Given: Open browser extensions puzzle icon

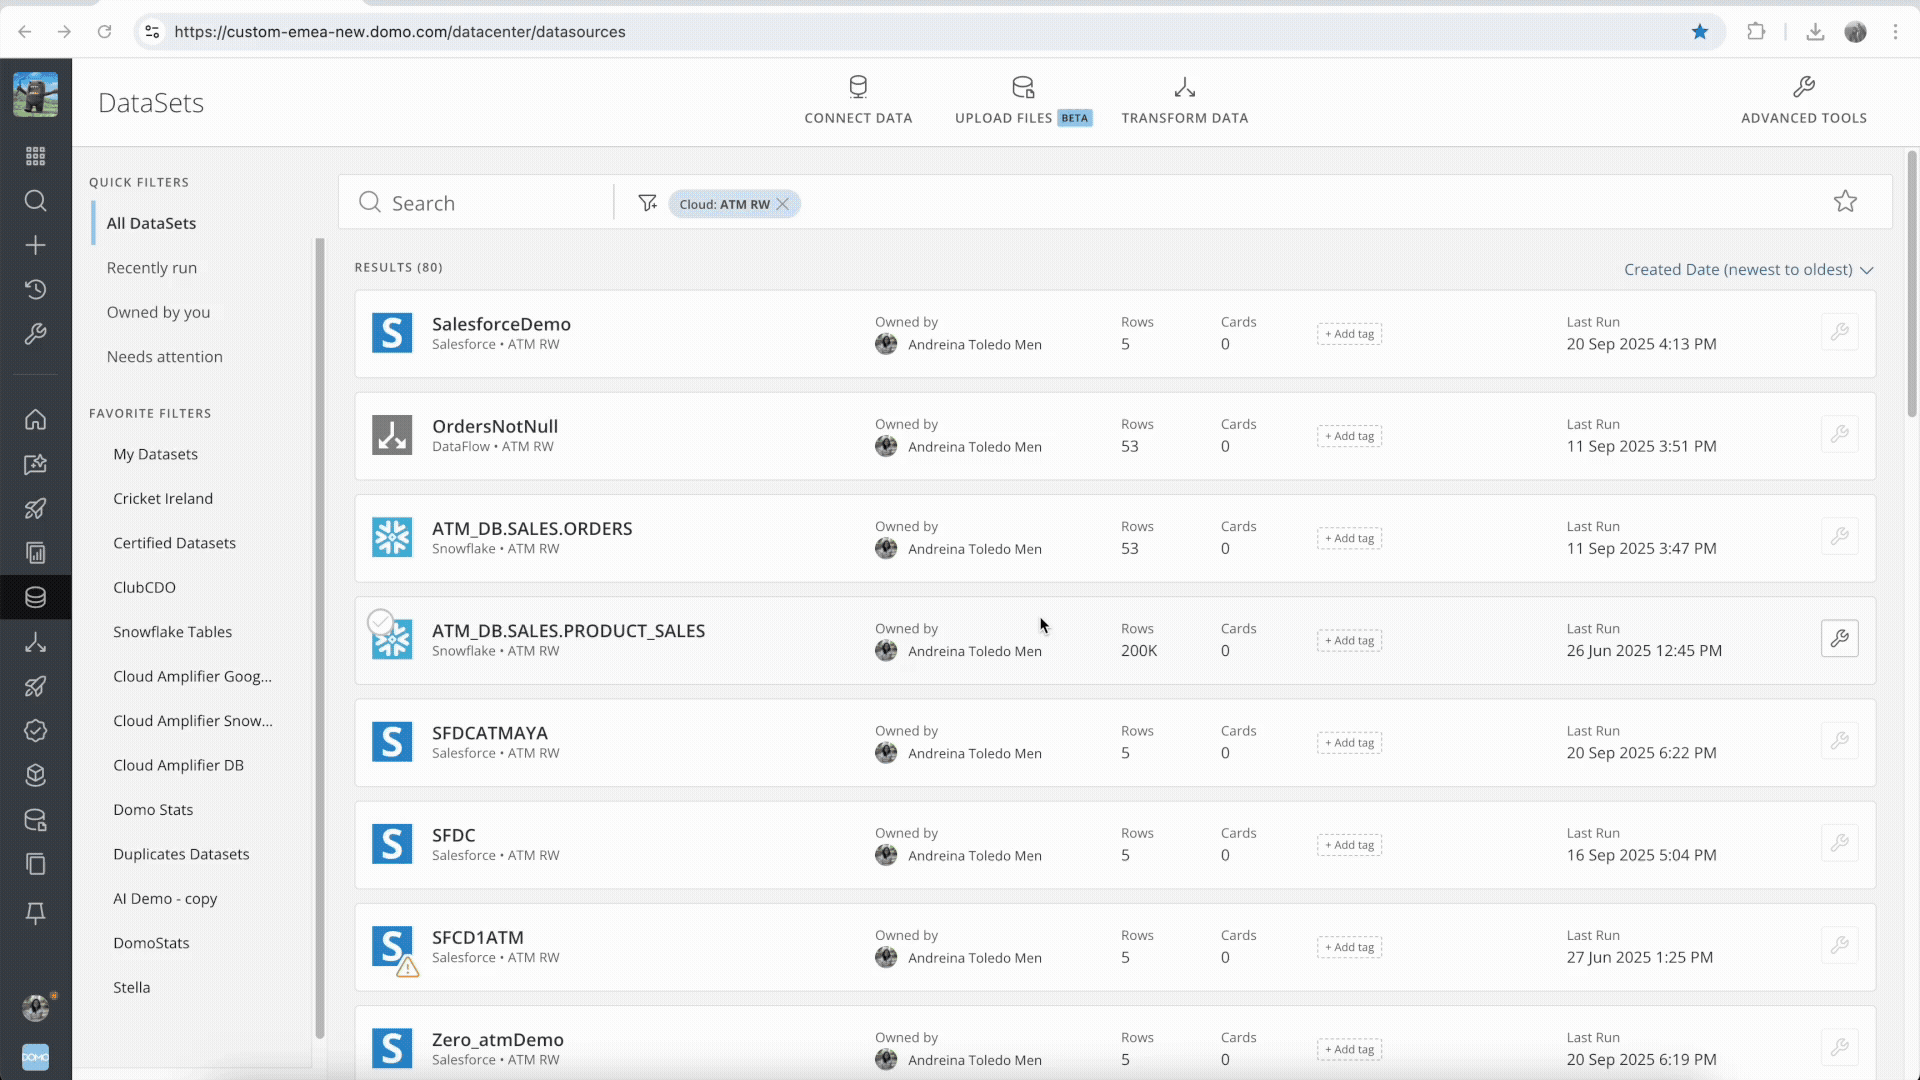Looking at the screenshot, I should coord(1756,32).
